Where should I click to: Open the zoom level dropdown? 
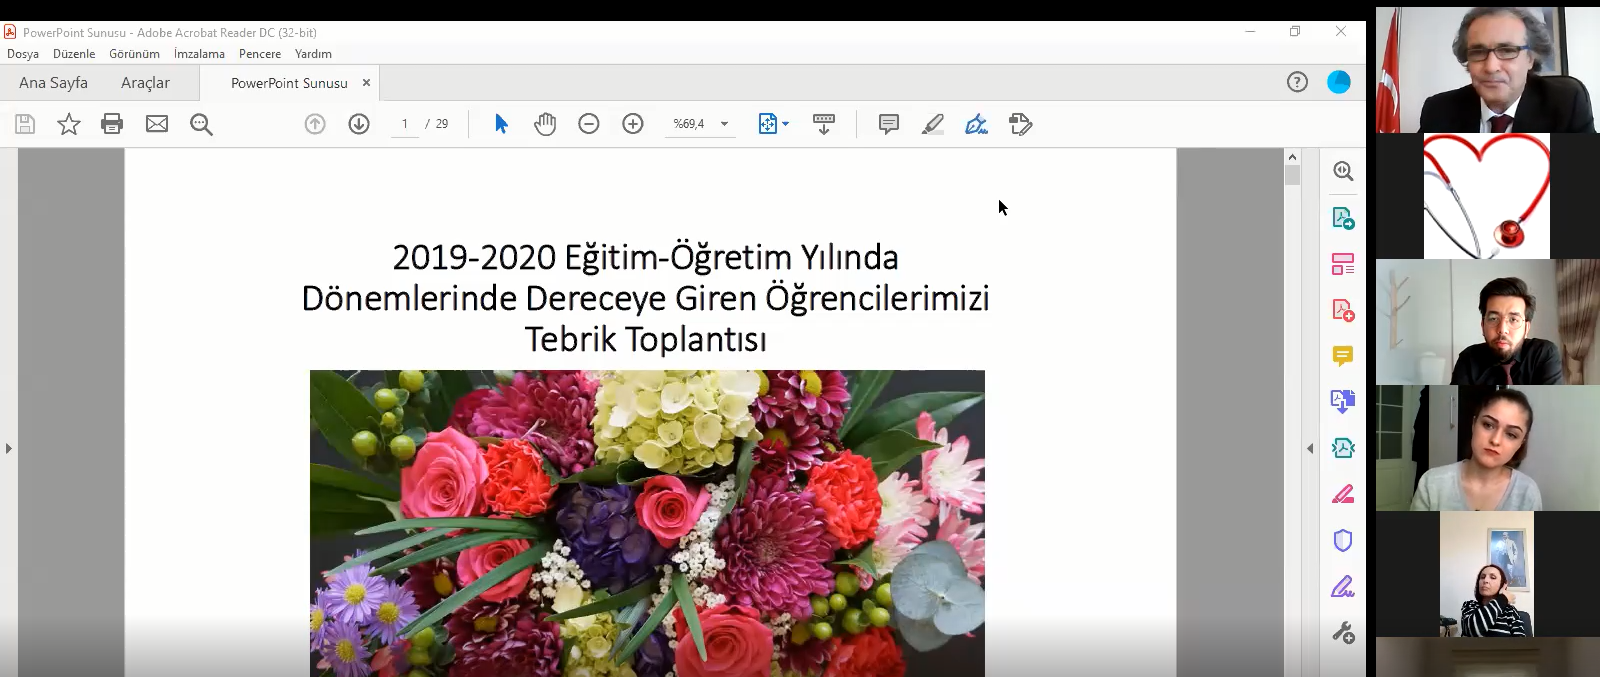[725, 124]
